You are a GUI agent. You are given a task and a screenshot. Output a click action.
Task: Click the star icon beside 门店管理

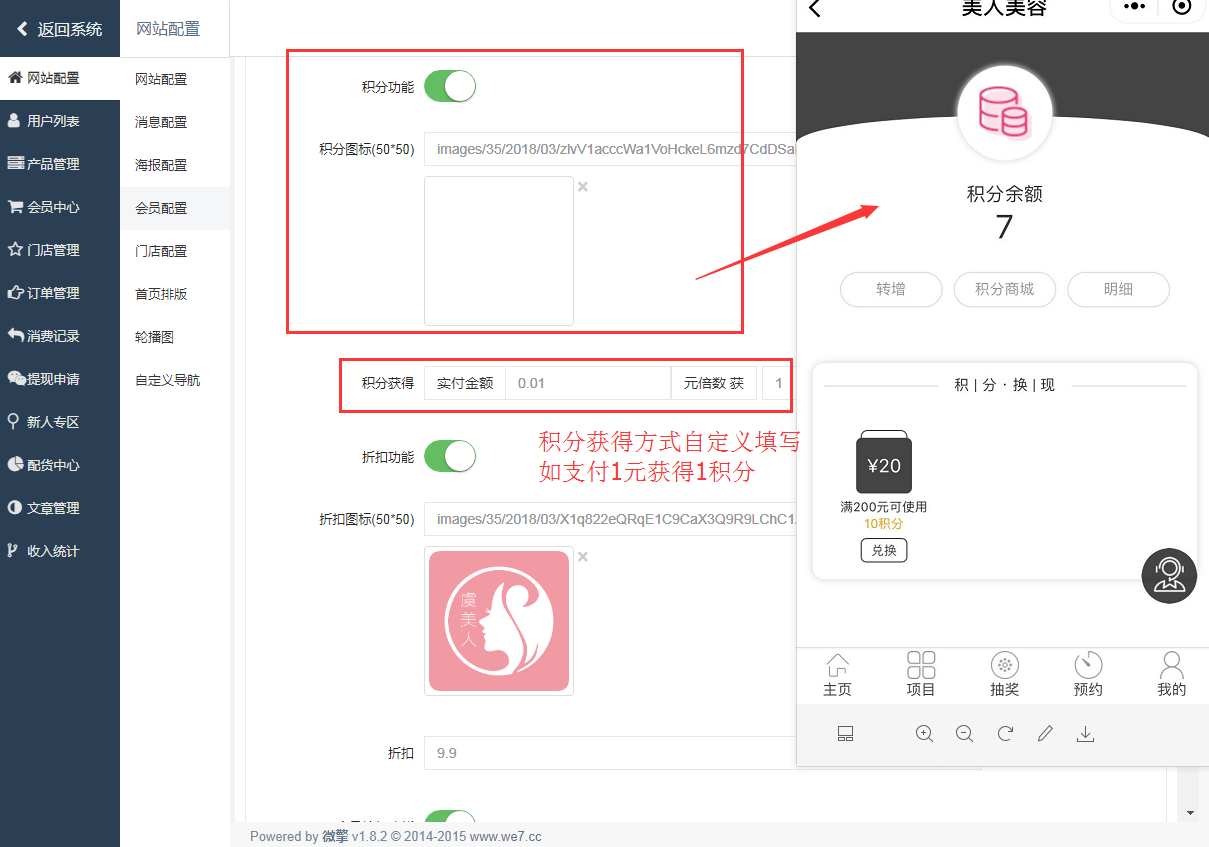pyautogui.click(x=15, y=249)
